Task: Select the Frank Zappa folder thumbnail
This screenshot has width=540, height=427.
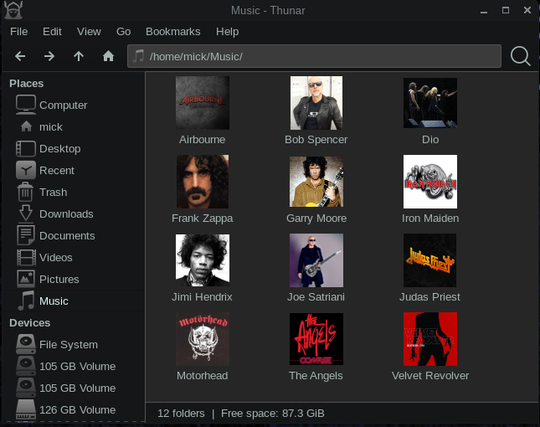Action: (202, 181)
